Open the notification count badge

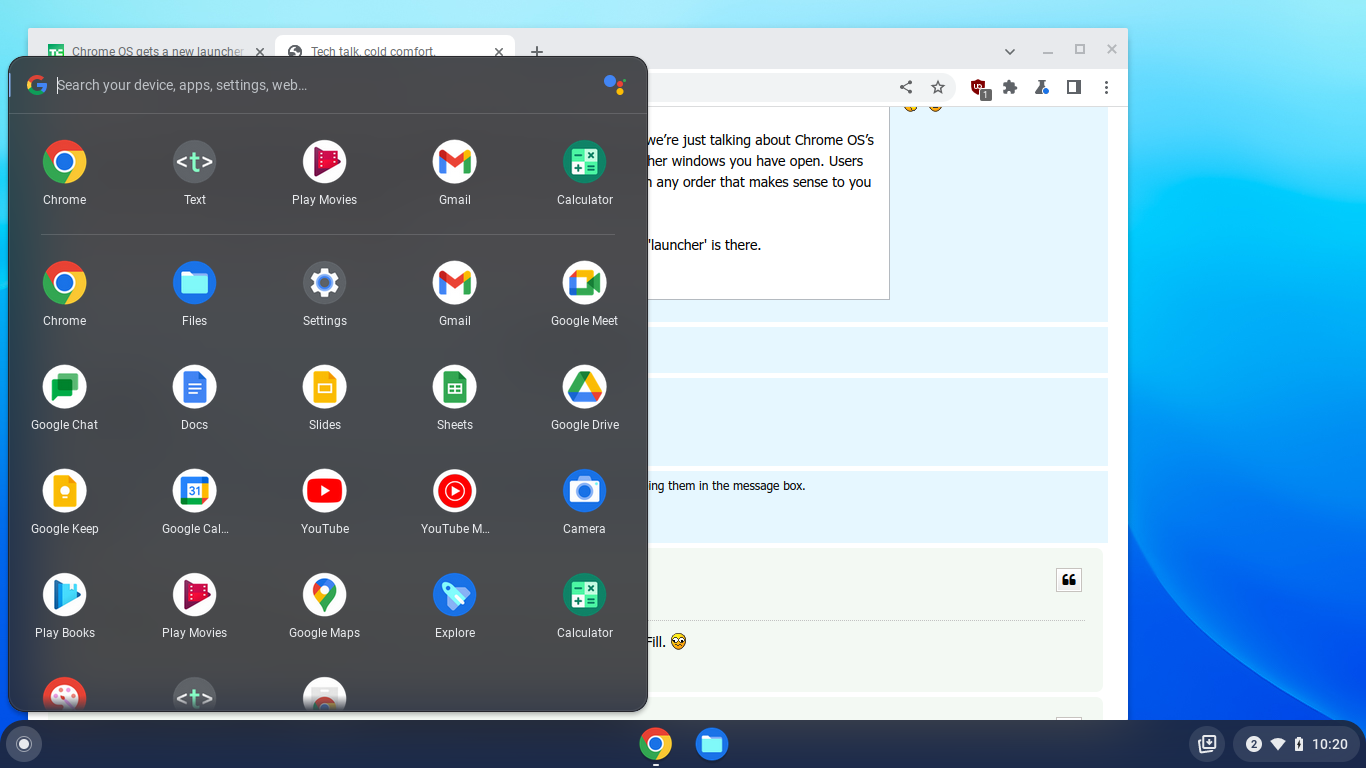tap(1253, 744)
